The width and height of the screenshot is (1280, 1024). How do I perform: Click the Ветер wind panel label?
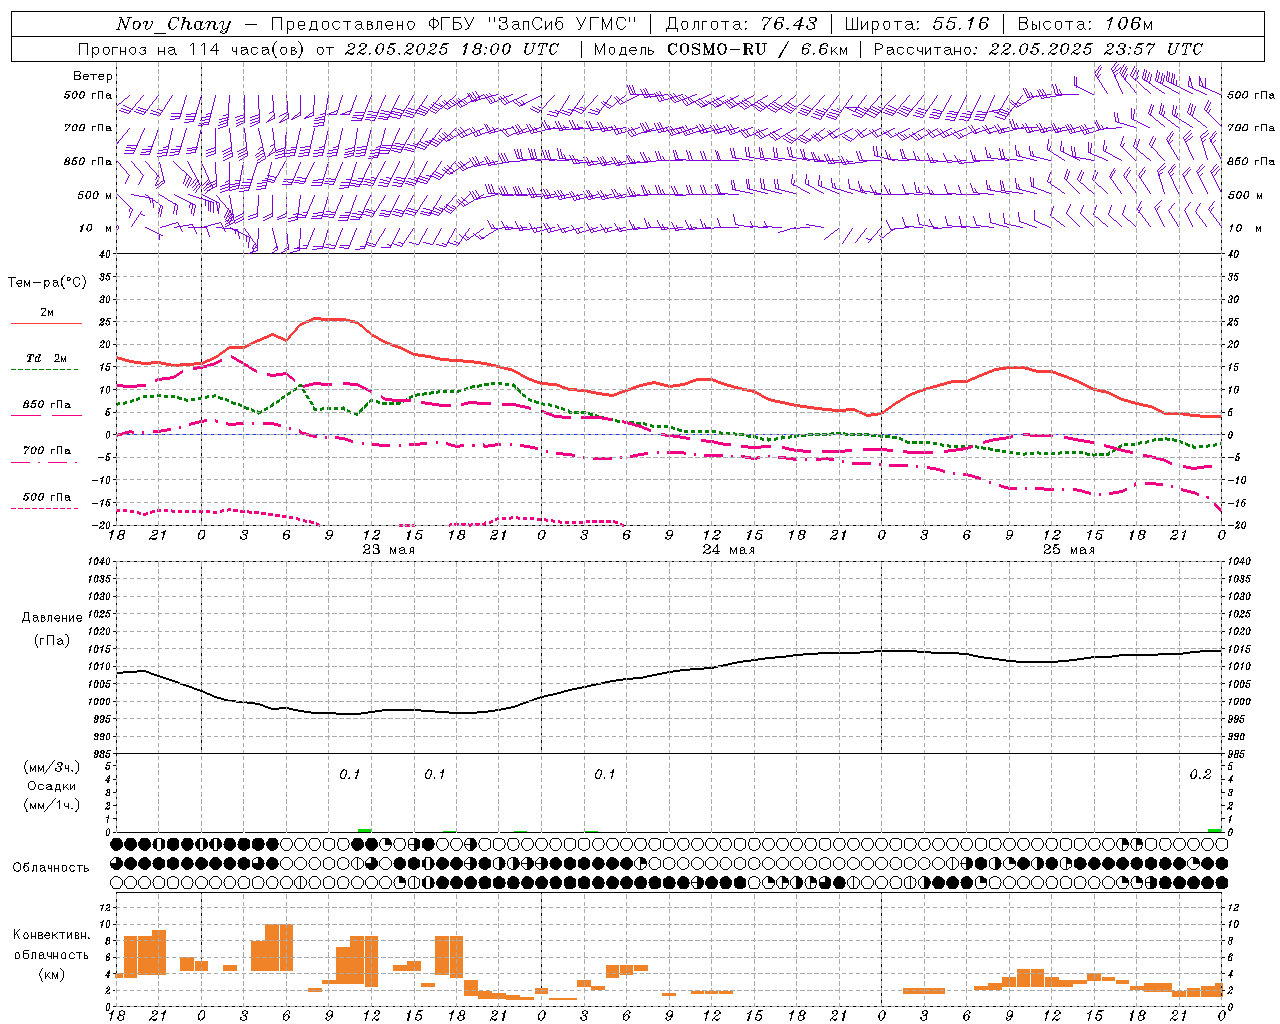coord(93,76)
